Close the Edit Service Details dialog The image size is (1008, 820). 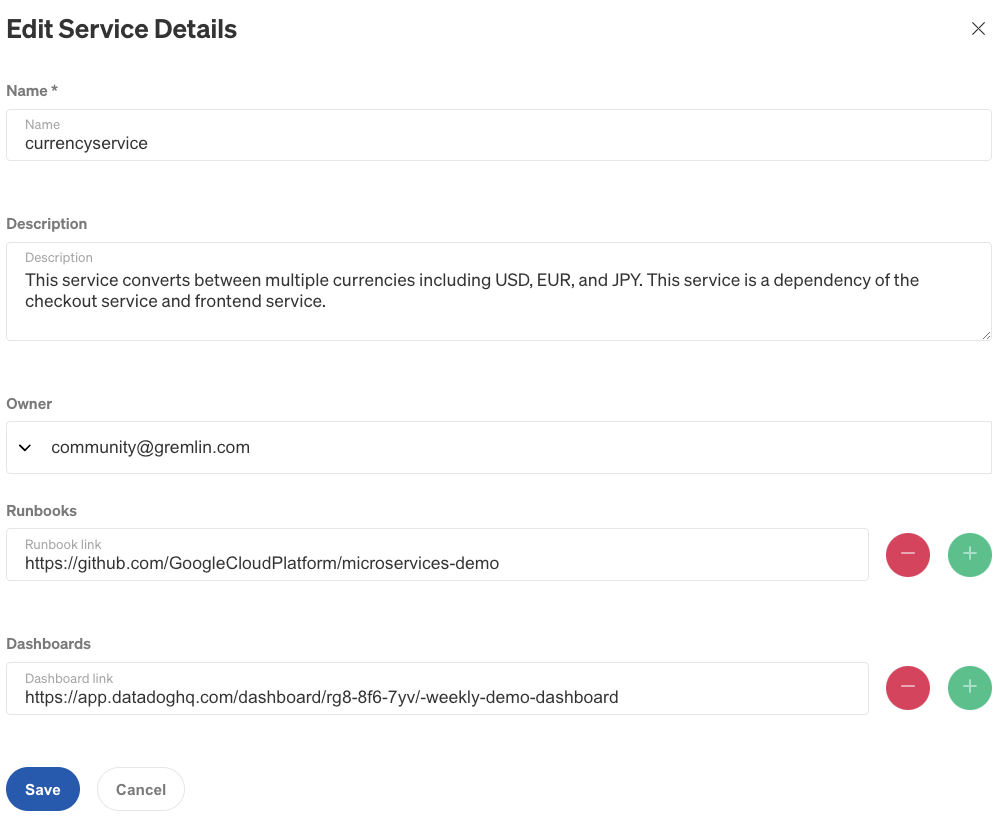click(x=978, y=29)
